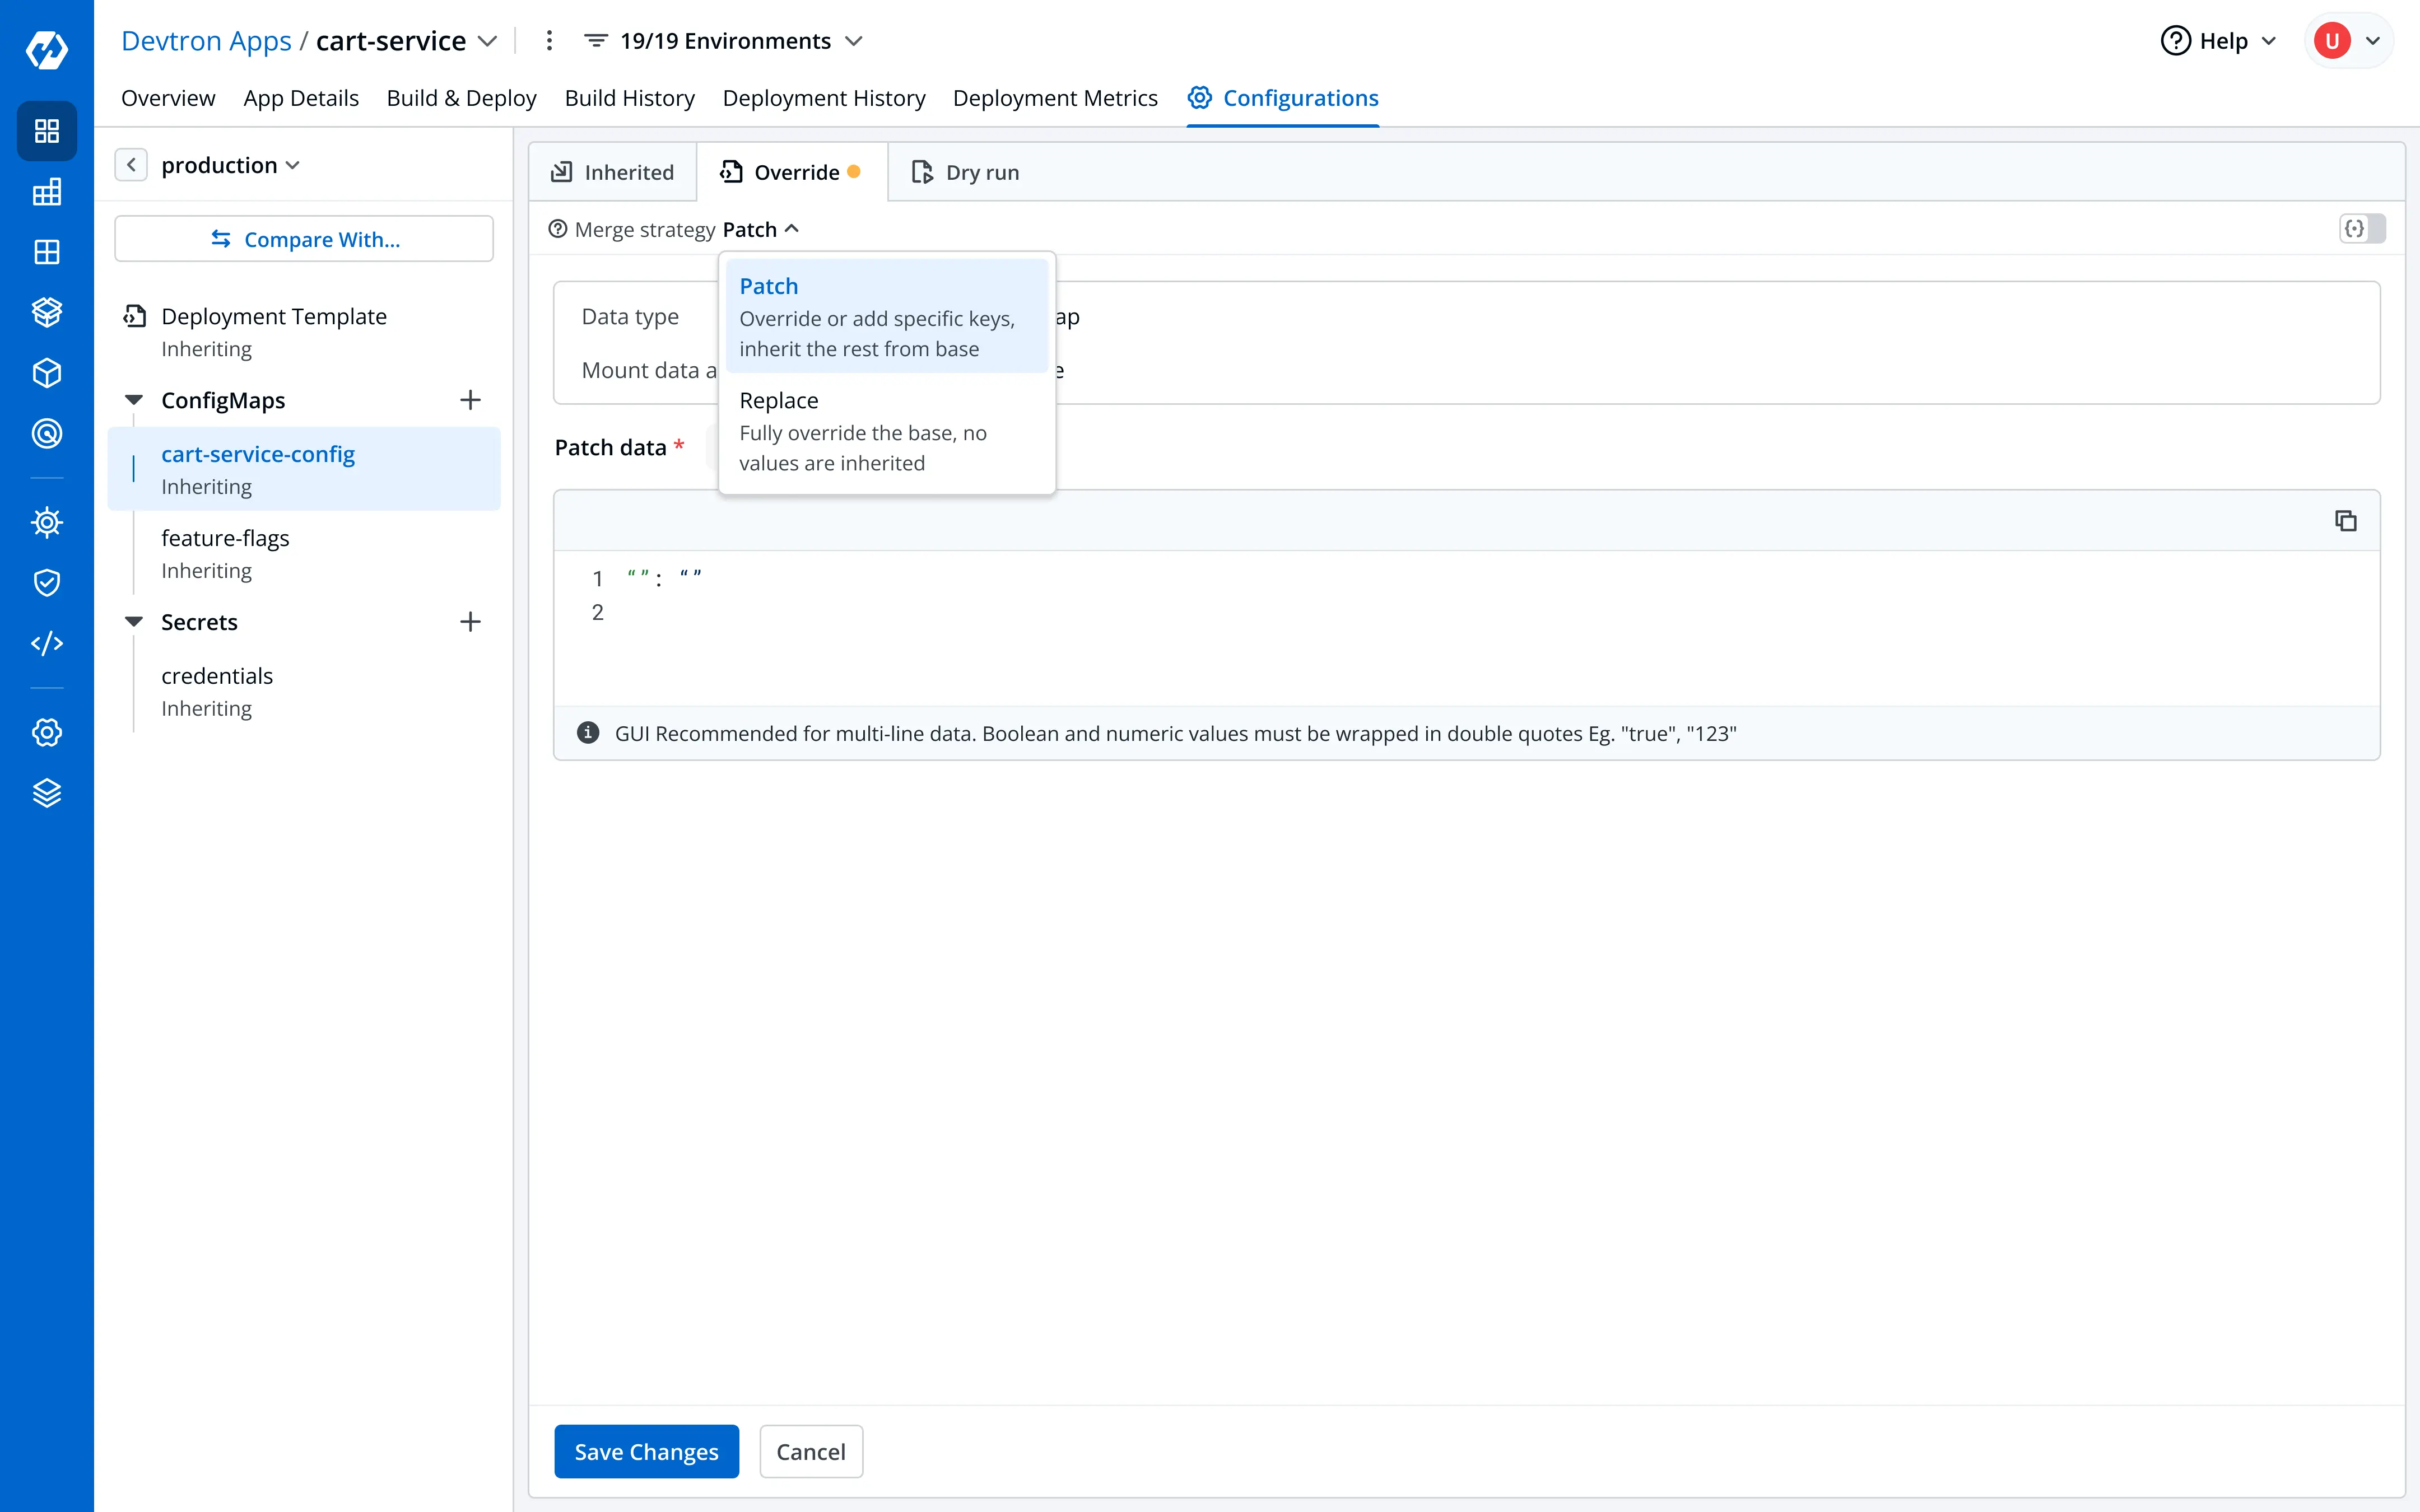Collapse the ConfigMaps tree section
Image resolution: width=2420 pixels, height=1512 pixels.
pos(134,400)
